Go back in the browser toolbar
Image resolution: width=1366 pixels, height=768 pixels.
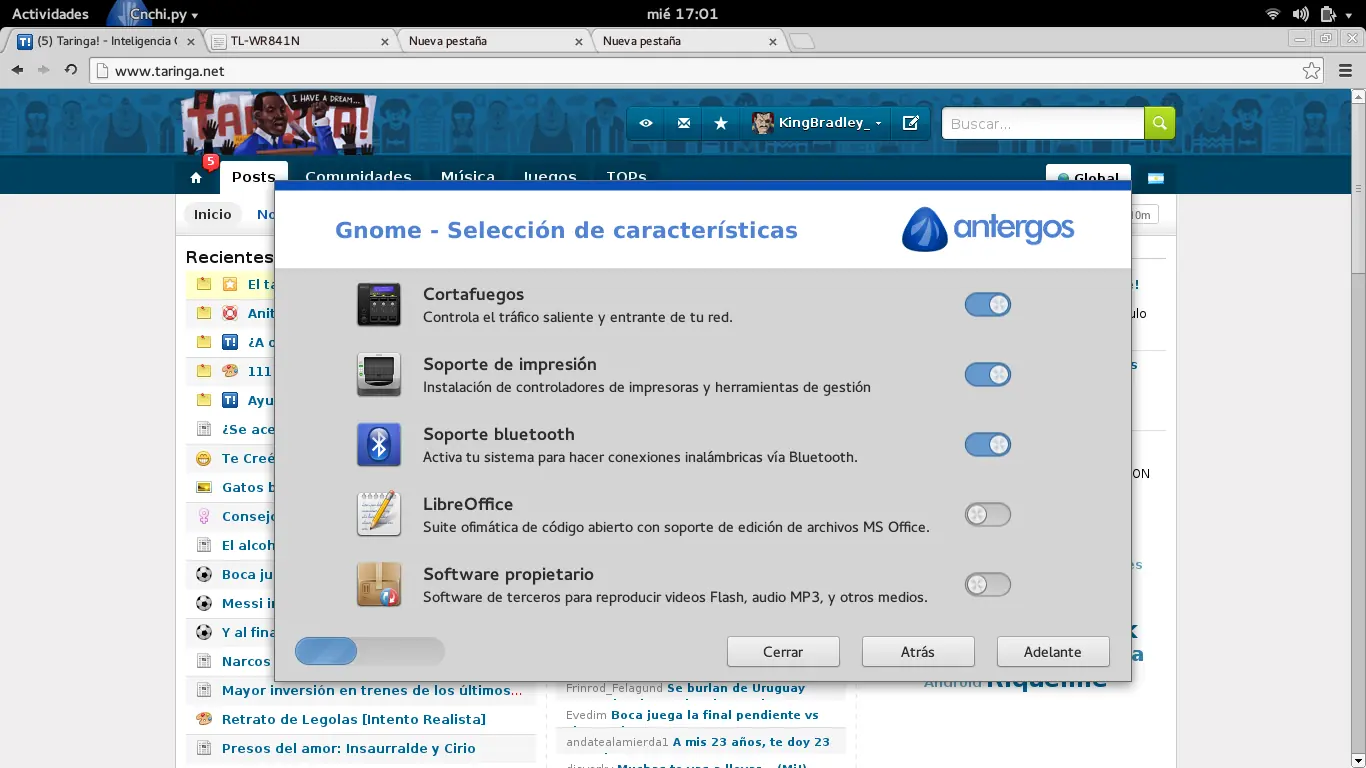(x=17, y=70)
